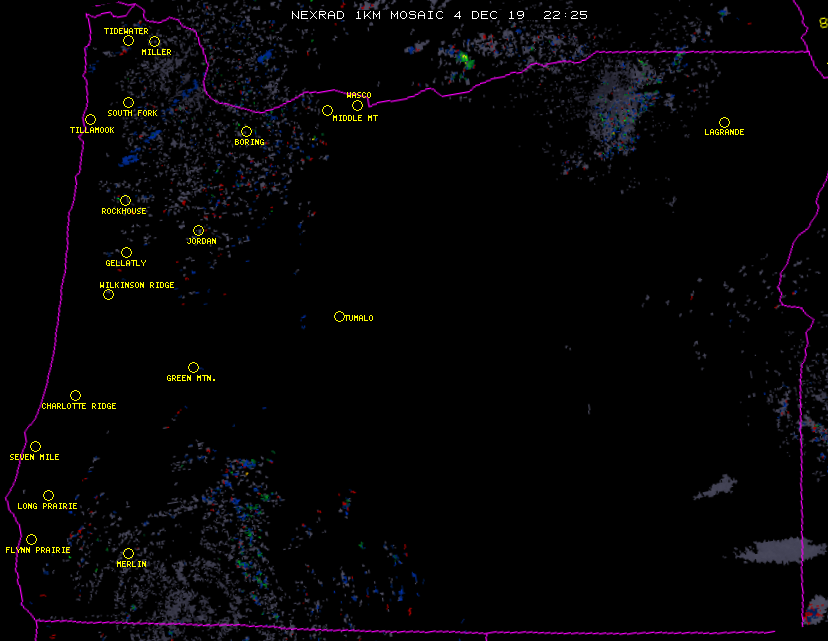Viewport: 828px width, 641px height.
Task: Click the South Fork station marker
Action: (x=128, y=102)
